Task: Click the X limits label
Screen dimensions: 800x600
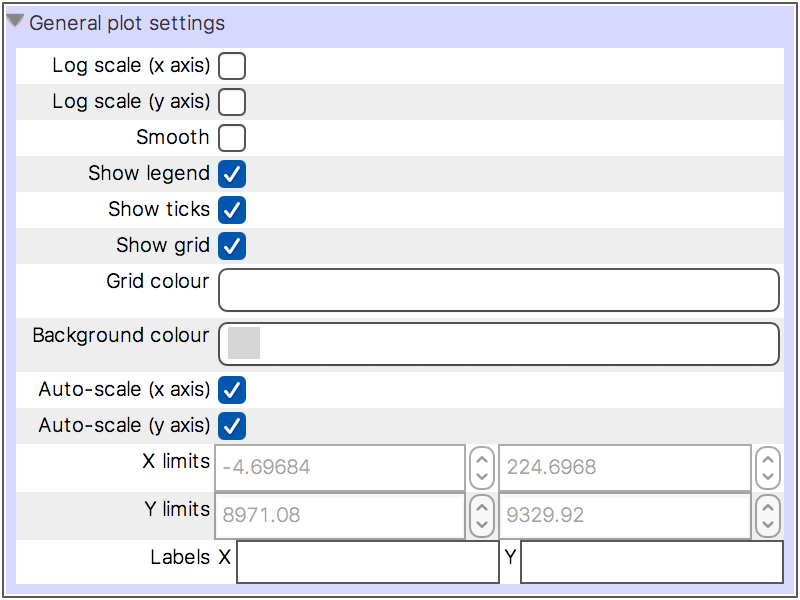Action: coord(176,461)
